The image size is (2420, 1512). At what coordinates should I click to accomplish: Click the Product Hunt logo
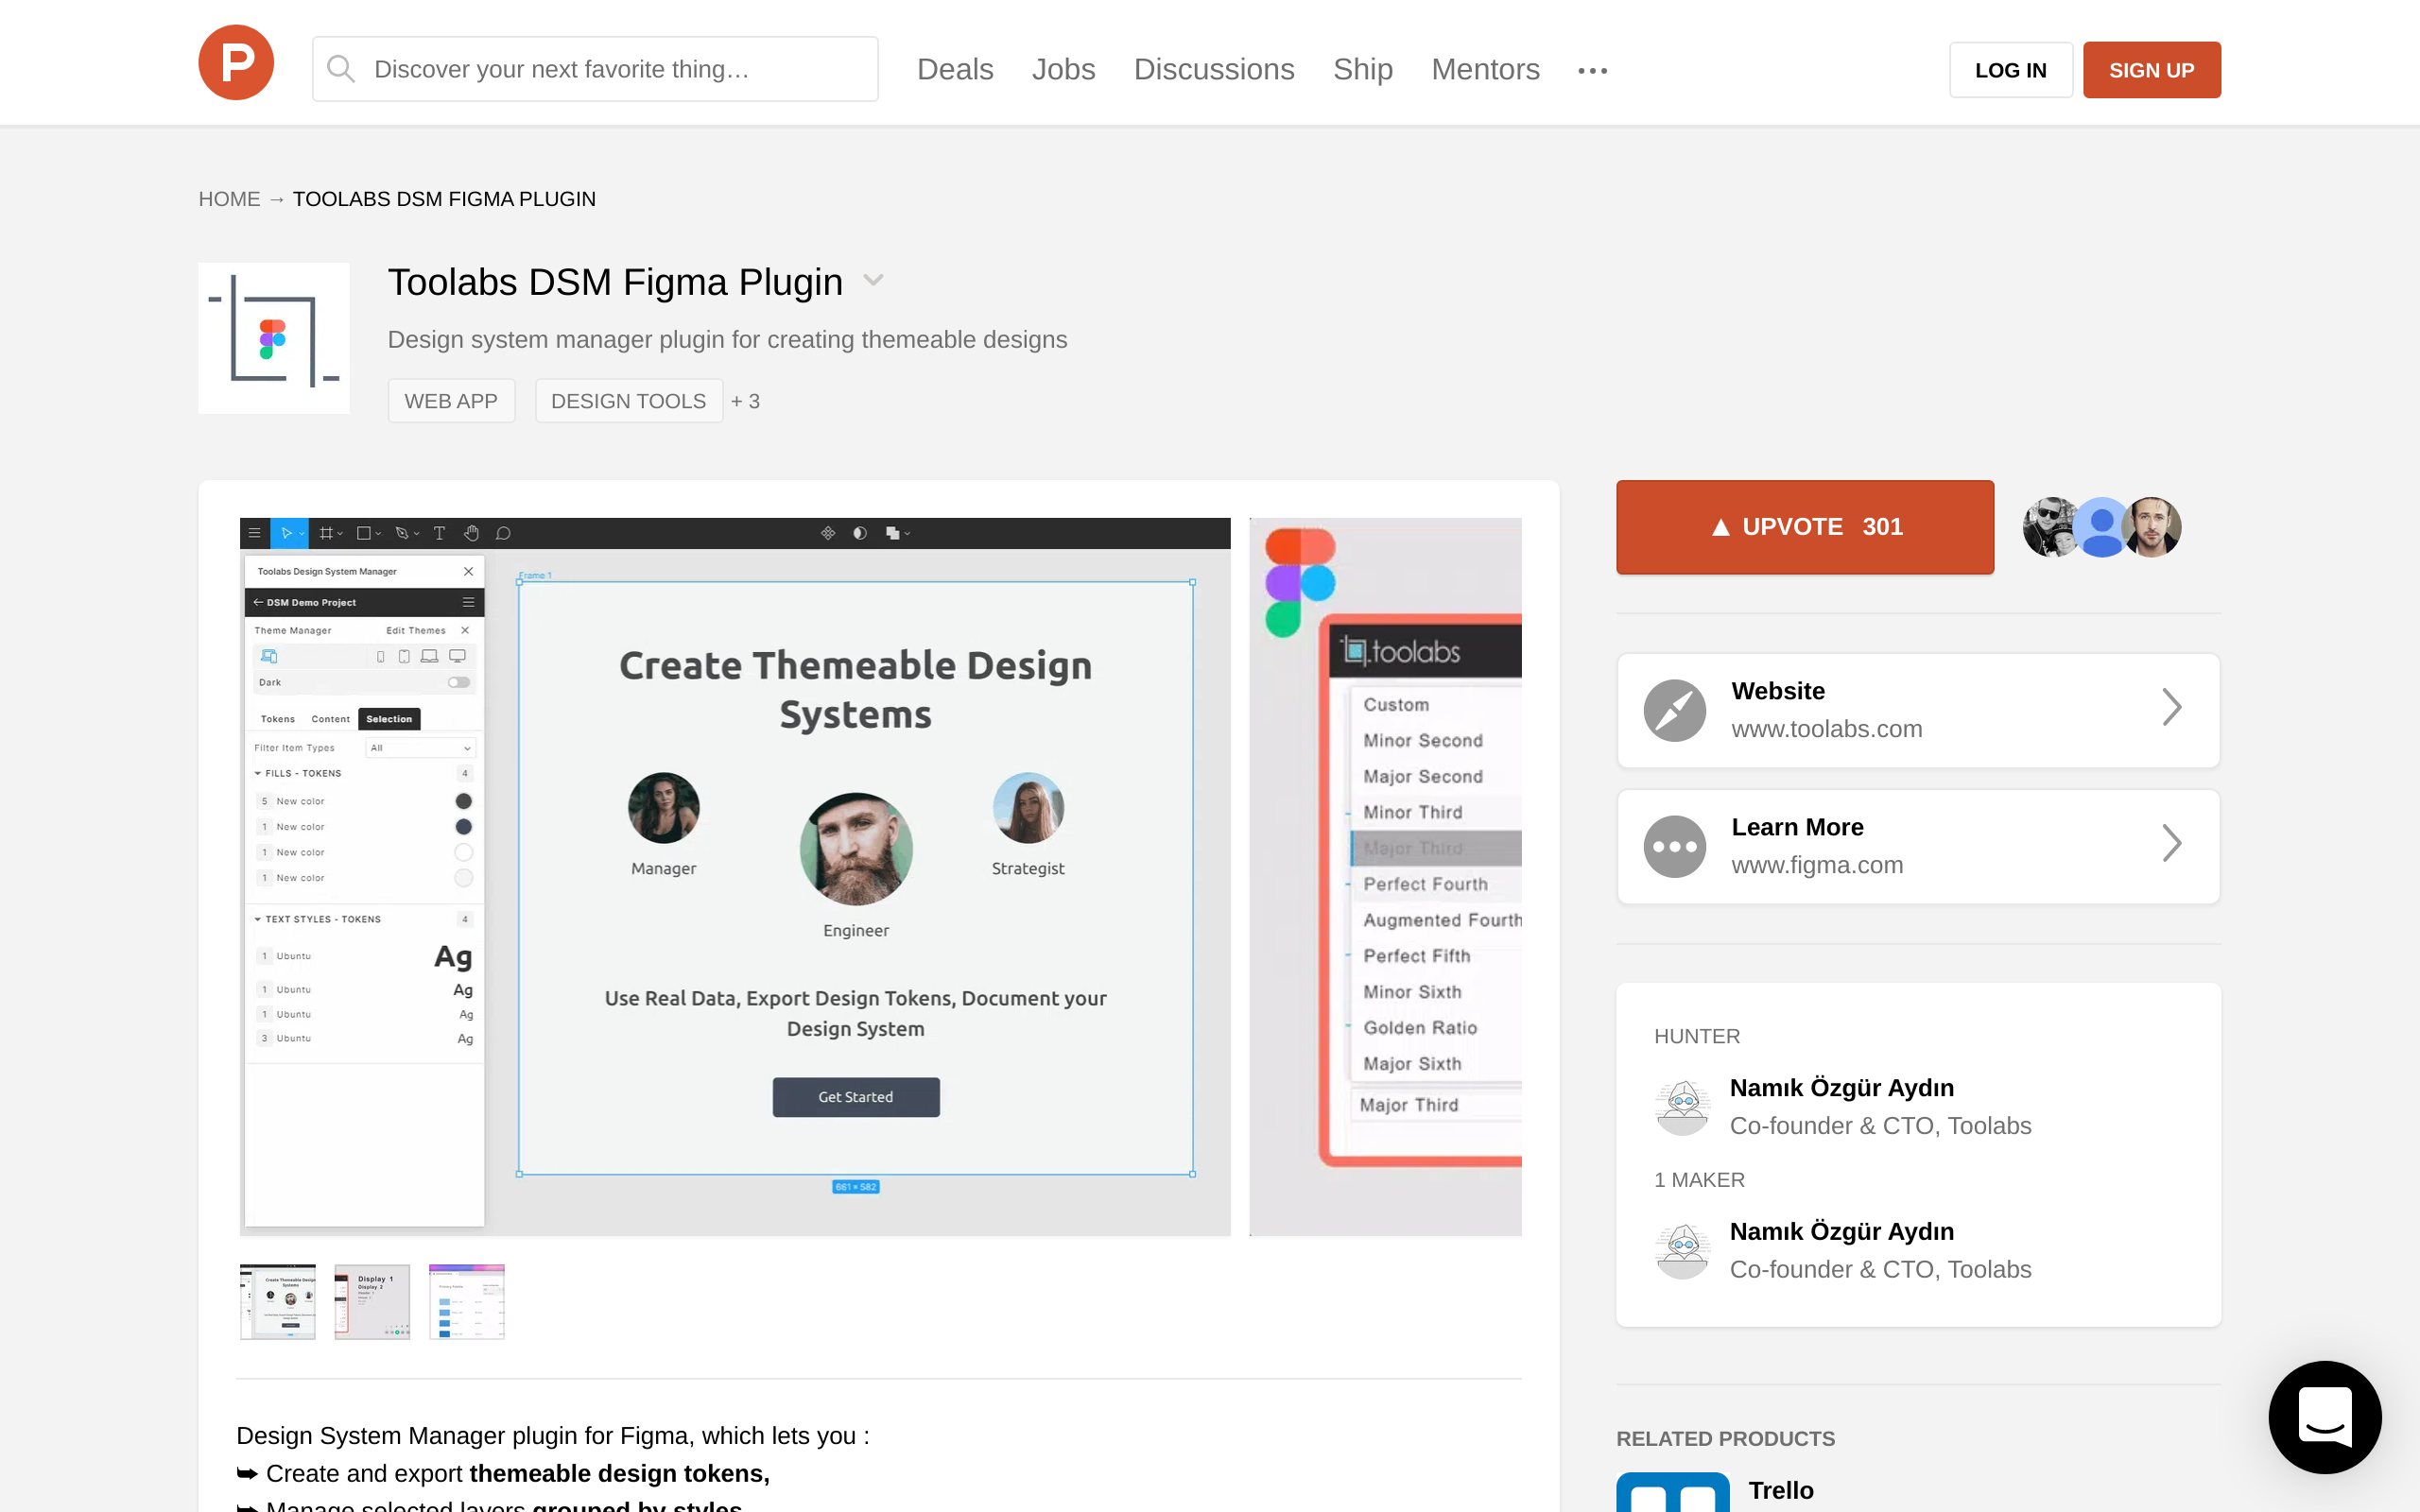[236, 62]
